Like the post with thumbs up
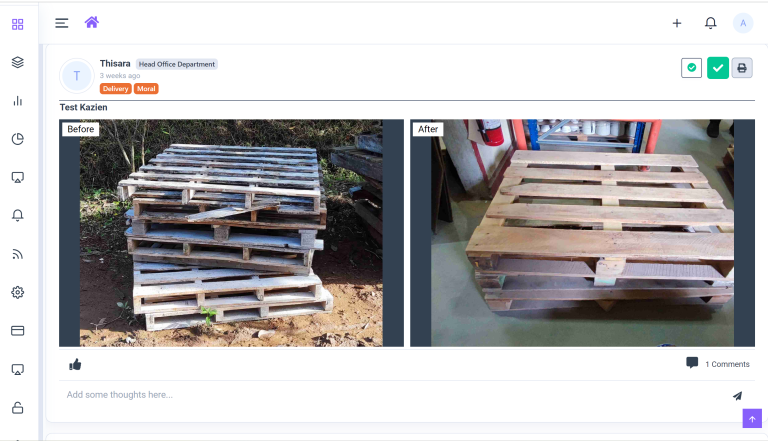The height and width of the screenshot is (441, 768). (x=75, y=365)
